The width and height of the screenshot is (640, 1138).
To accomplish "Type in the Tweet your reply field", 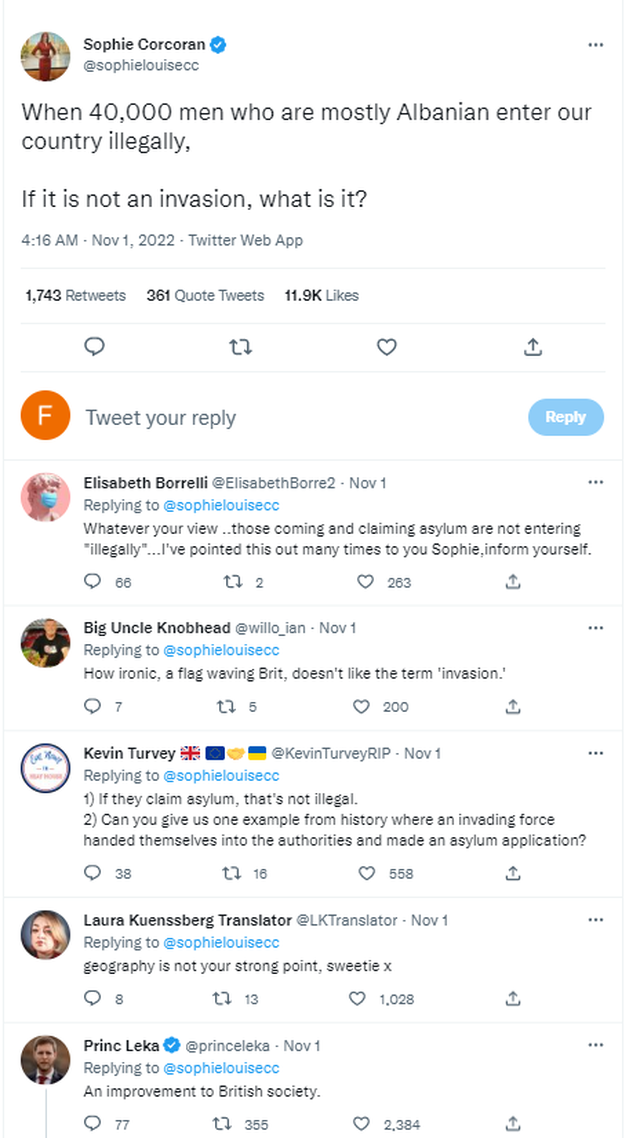I will pyautogui.click(x=300, y=418).
